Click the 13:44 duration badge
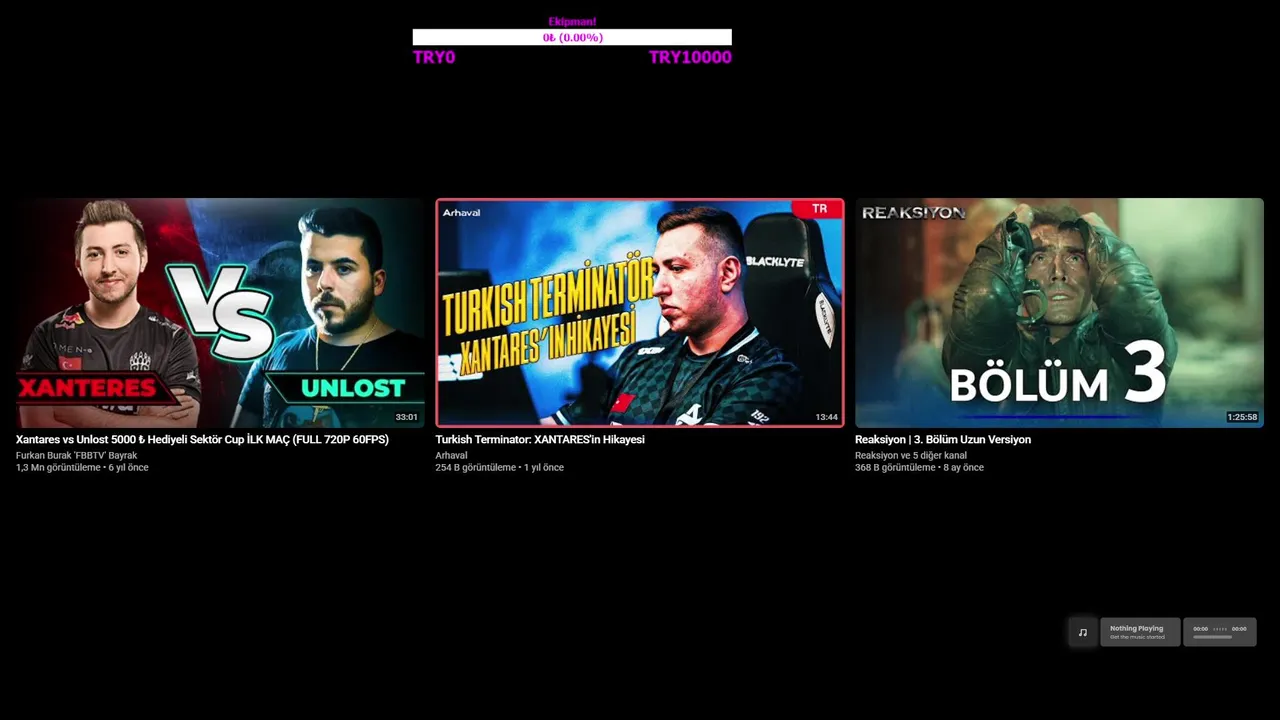The image size is (1280, 720). 826,417
